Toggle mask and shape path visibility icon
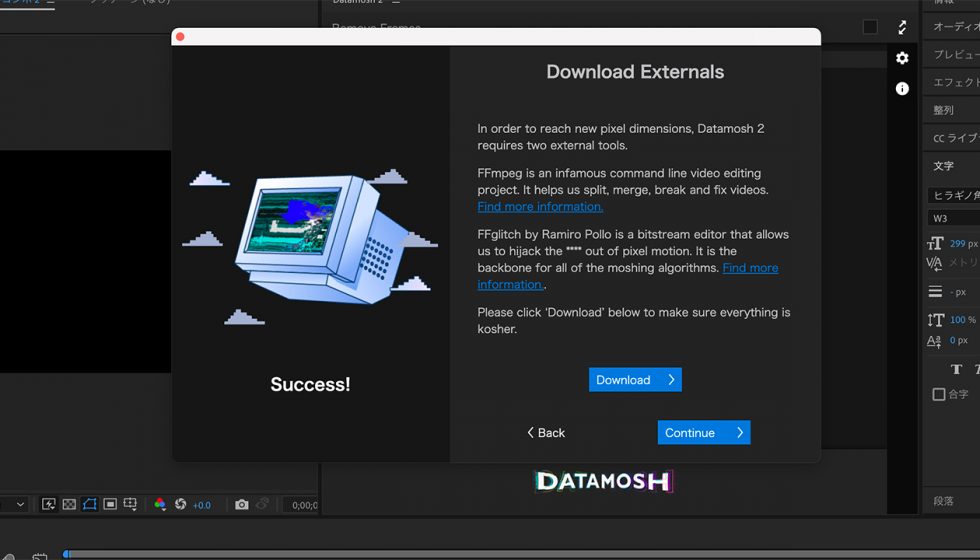The image size is (980, 560). pyautogui.click(x=89, y=504)
